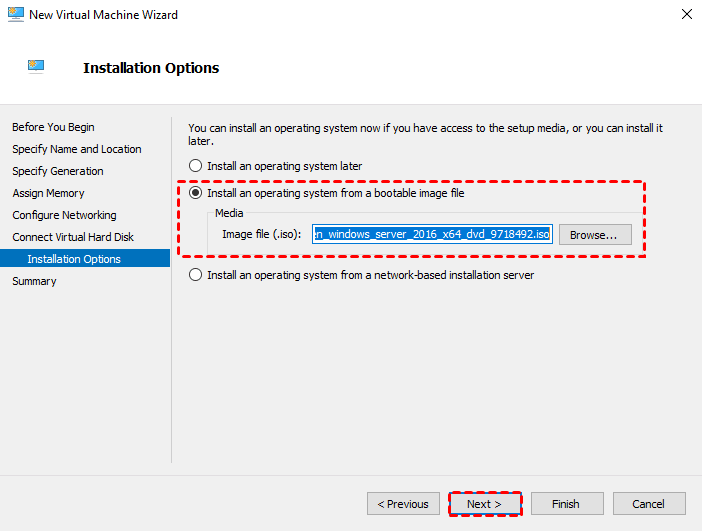Close the wizard window
Image resolution: width=702 pixels, height=531 pixels.
686,14
